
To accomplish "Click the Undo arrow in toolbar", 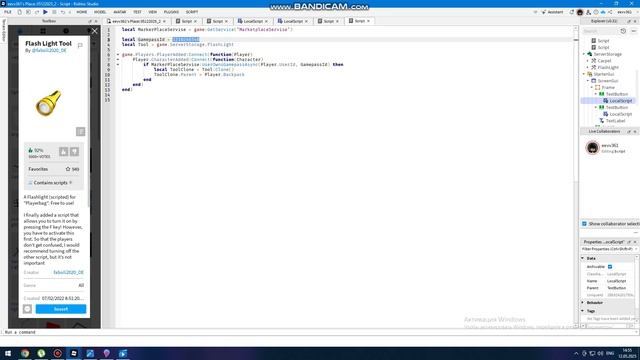I will tap(62, 12).
